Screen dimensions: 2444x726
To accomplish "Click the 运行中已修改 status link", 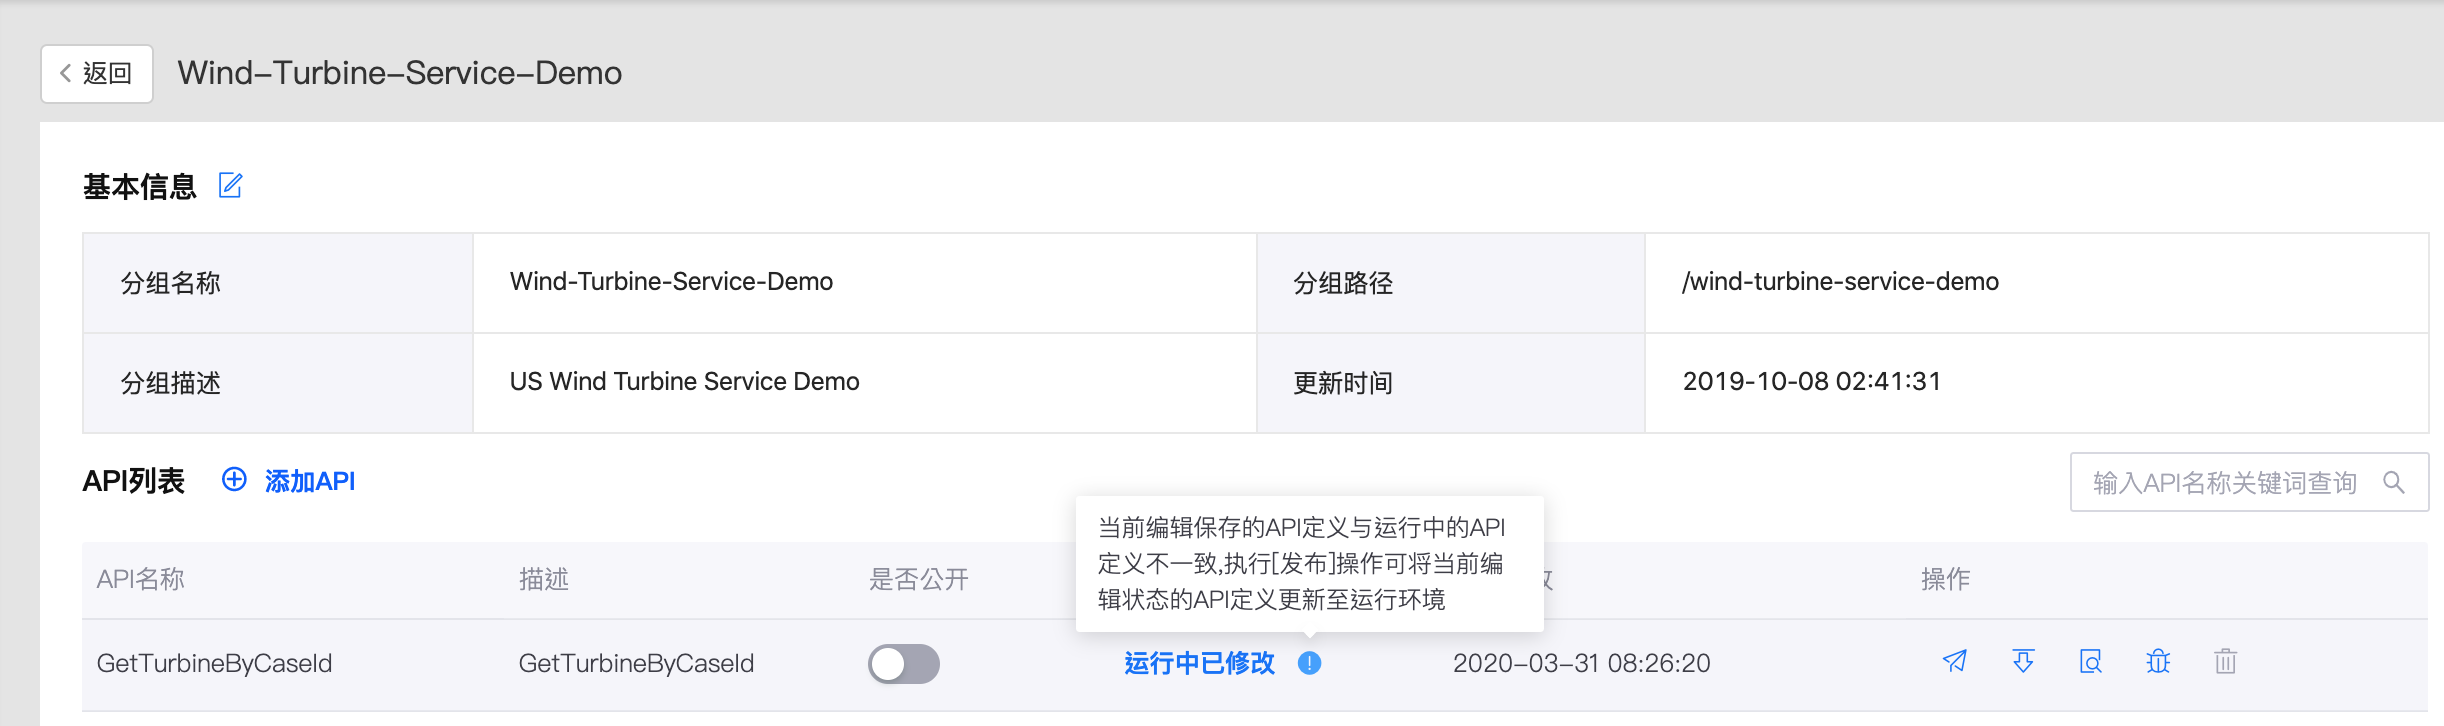I will click(x=1199, y=663).
